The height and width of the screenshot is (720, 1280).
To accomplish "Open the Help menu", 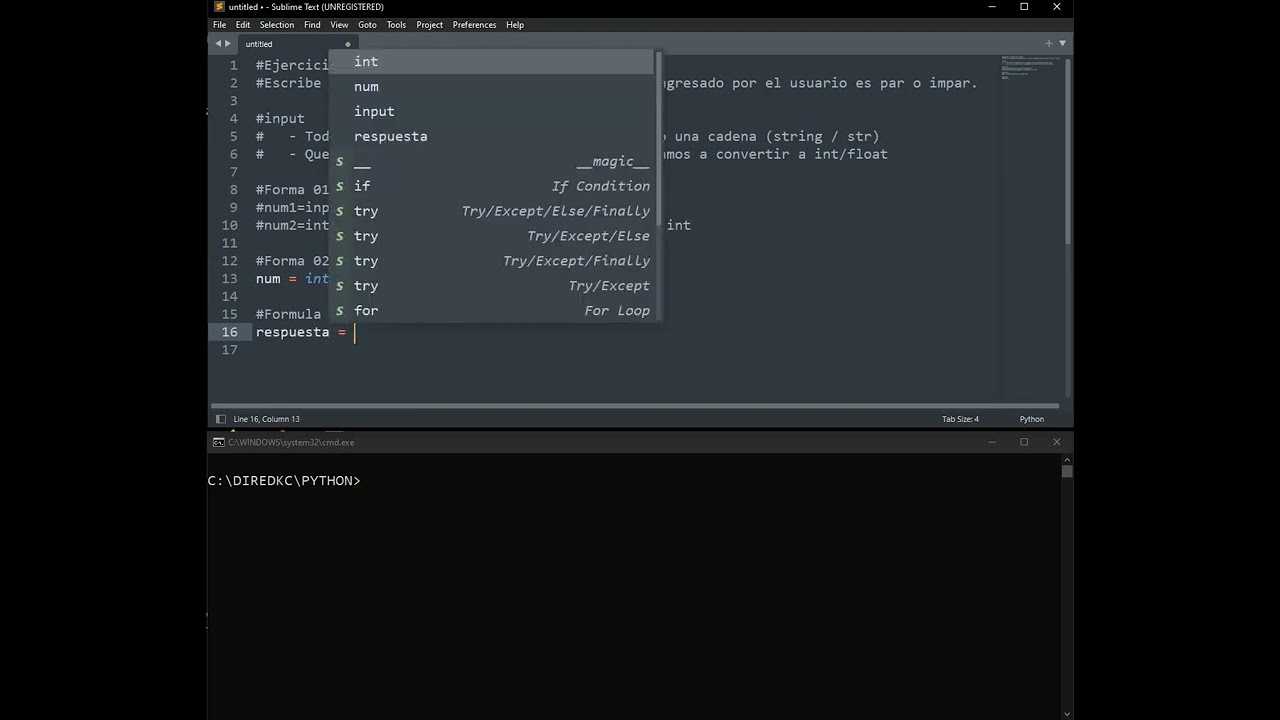I will click(x=515, y=25).
